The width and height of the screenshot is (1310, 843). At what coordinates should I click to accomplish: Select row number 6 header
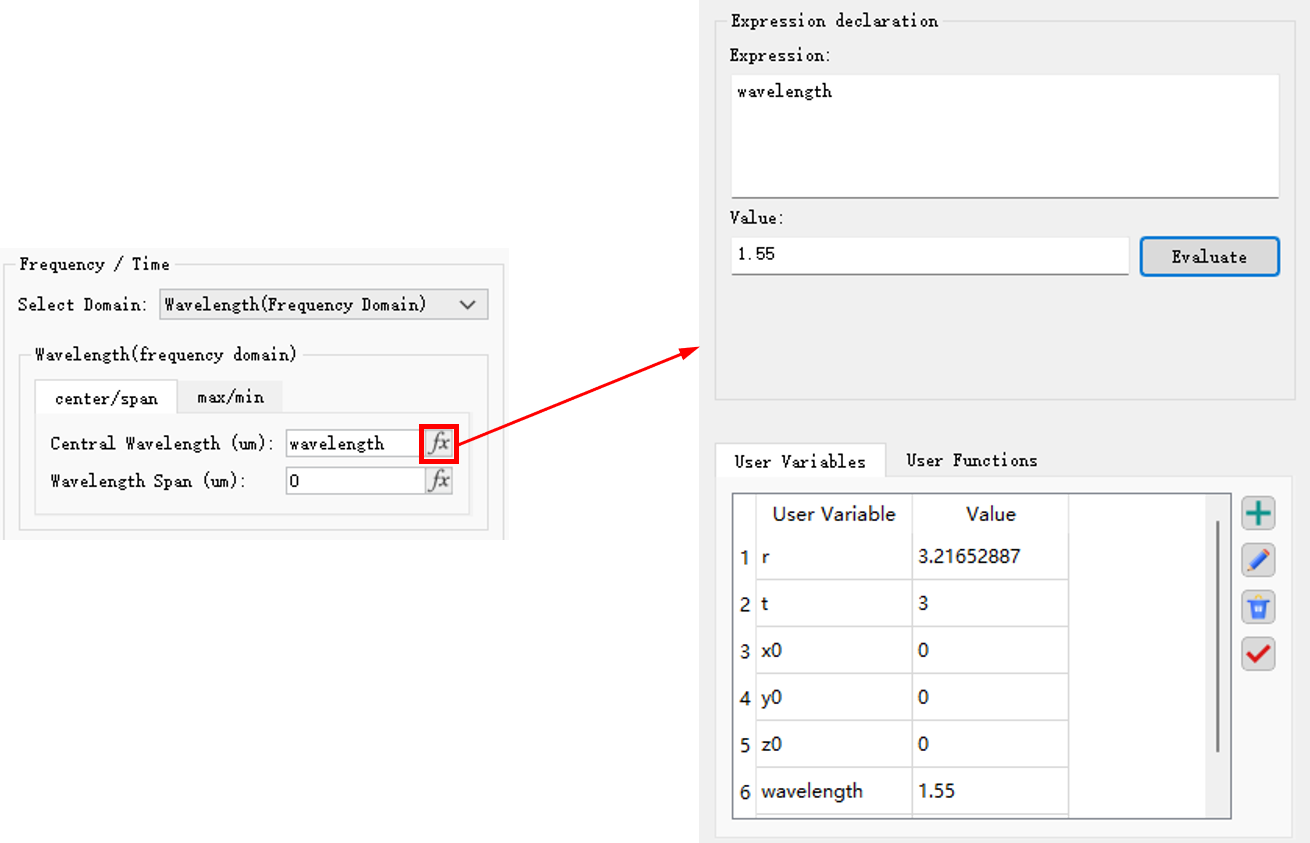click(x=744, y=791)
